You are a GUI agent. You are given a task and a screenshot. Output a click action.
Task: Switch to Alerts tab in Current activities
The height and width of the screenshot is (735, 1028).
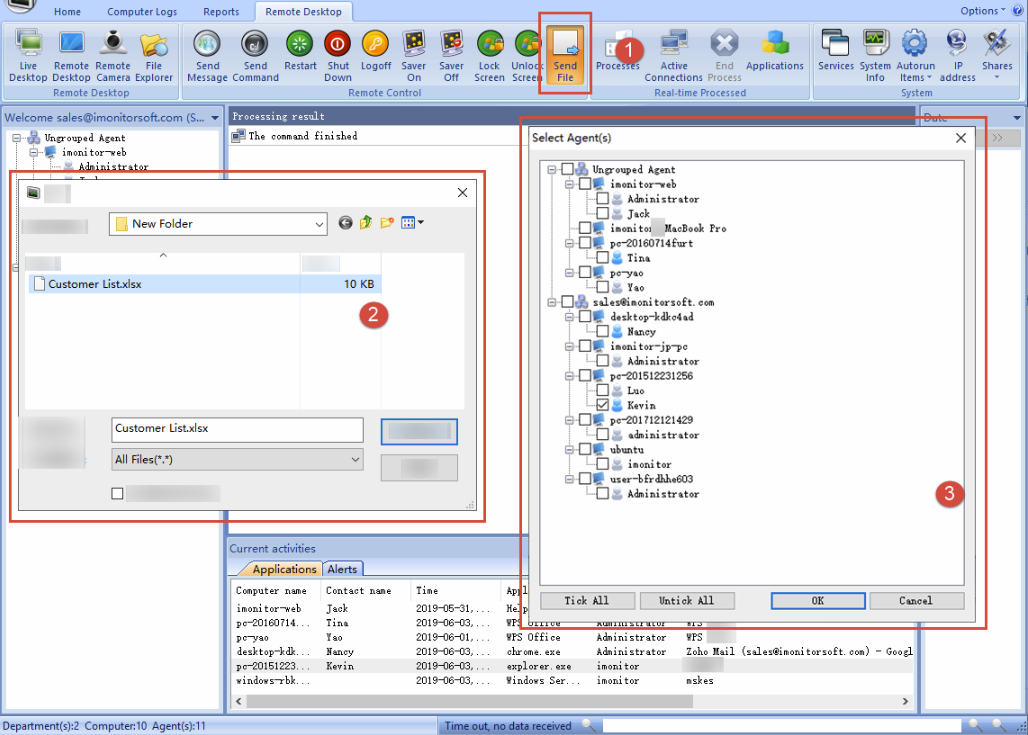click(342, 569)
